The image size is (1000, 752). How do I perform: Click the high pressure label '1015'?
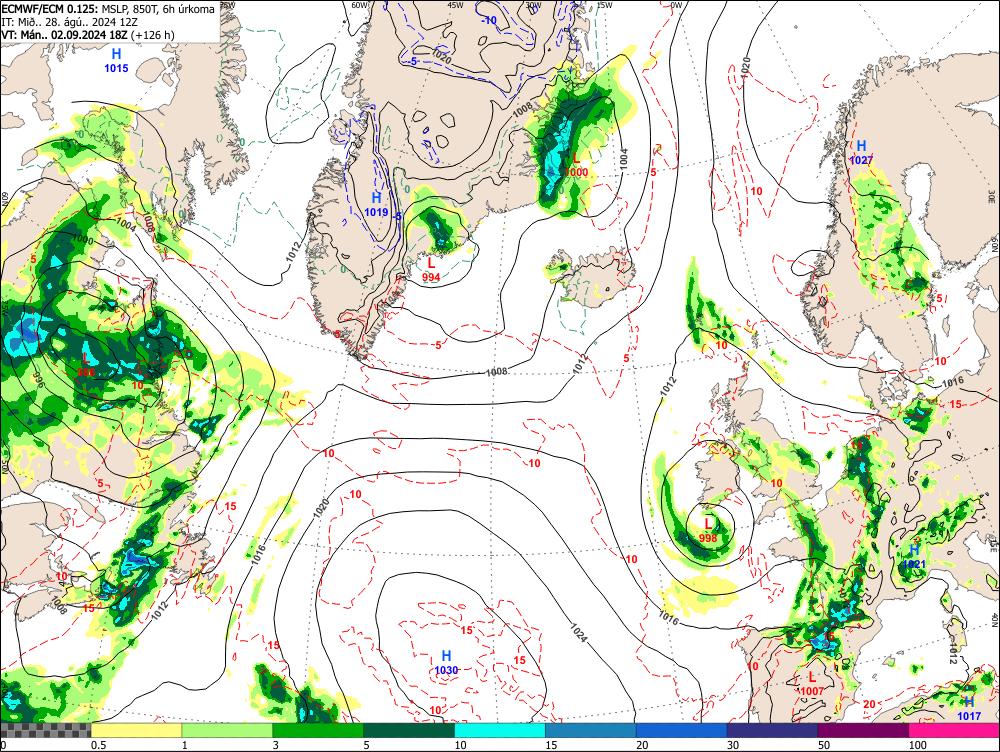pos(116,68)
